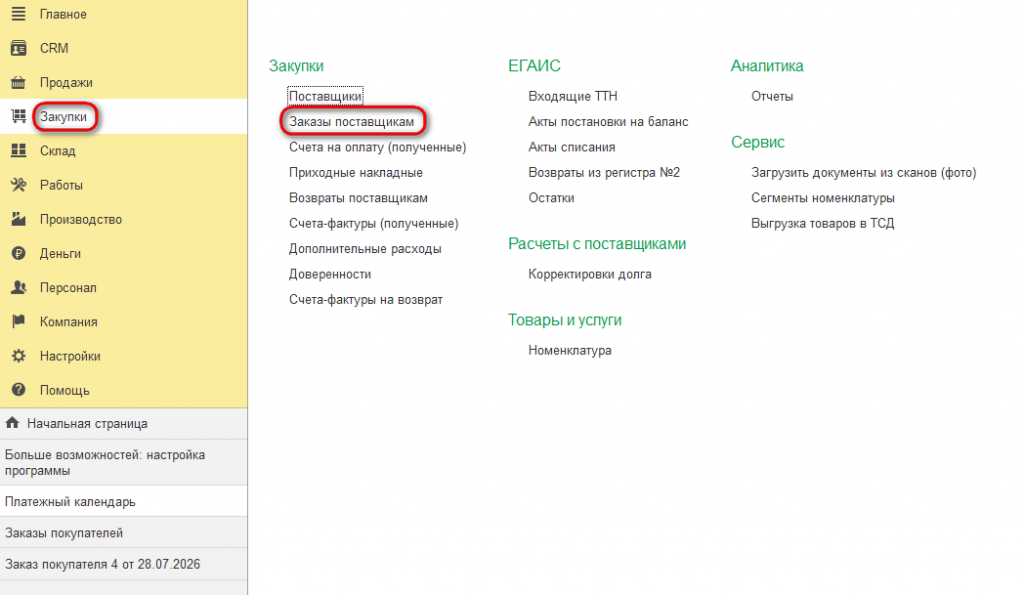Open Номенклатура under Товары и услуги
Viewport: 1024px width, 595px height.
point(569,351)
